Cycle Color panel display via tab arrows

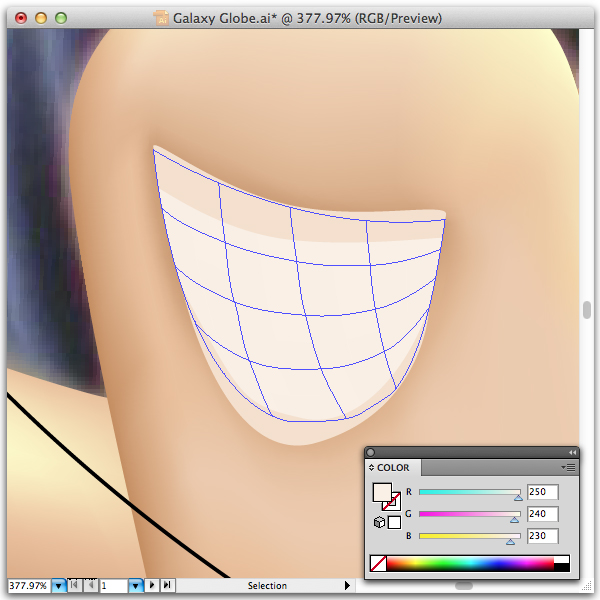point(371,468)
